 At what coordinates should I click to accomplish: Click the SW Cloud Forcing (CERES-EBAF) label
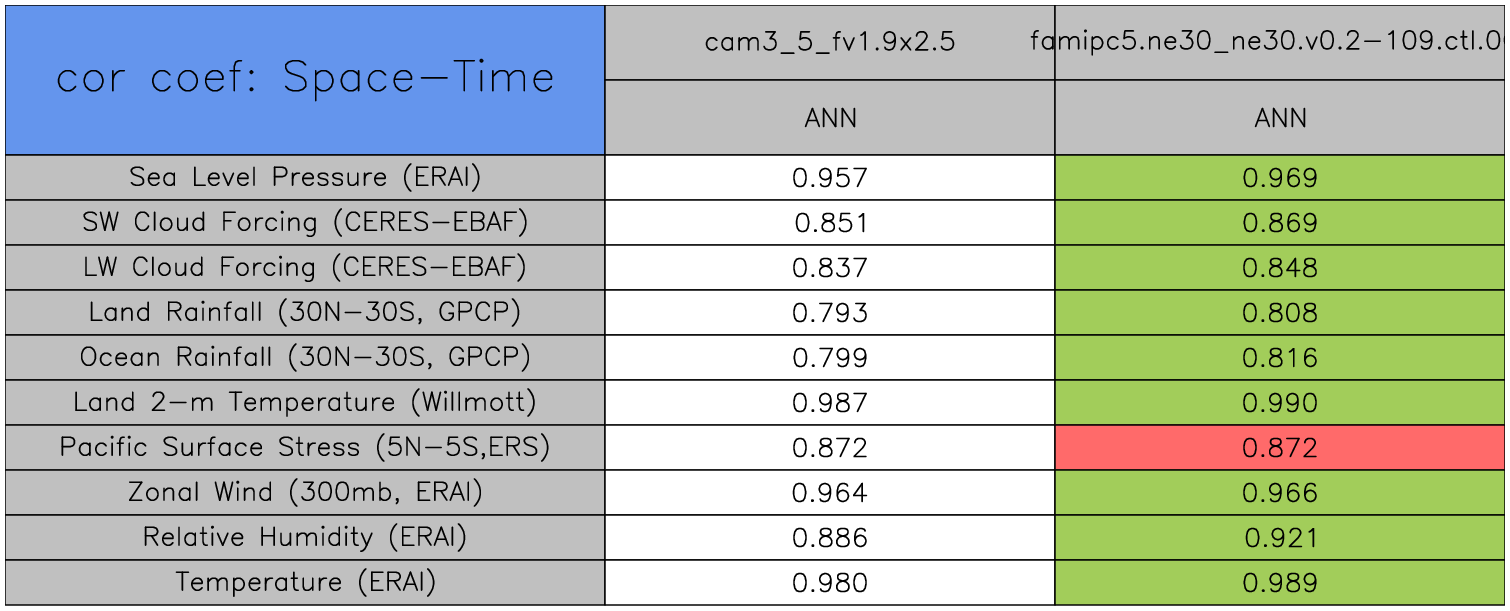(x=305, y=222)
